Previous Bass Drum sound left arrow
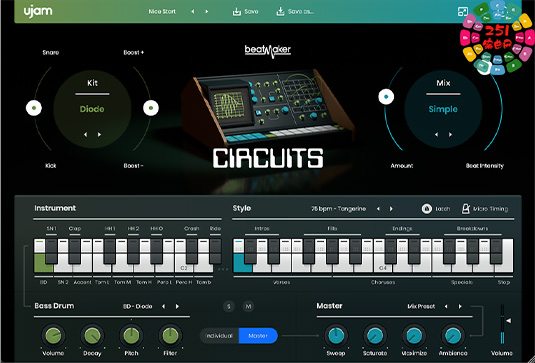The height and width of the screenshot is (363, 535). click(x=163, y=306)
